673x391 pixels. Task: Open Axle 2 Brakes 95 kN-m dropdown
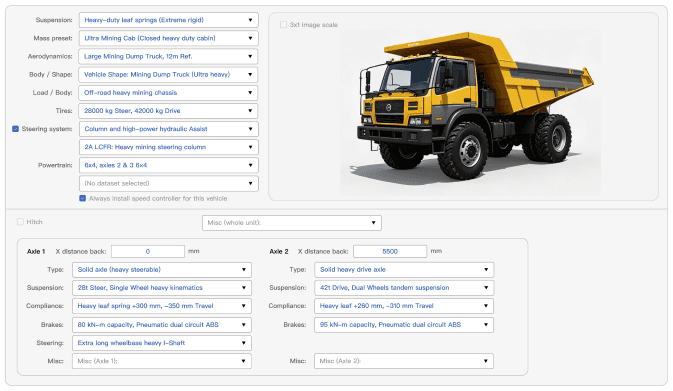(x=404, y=325)
